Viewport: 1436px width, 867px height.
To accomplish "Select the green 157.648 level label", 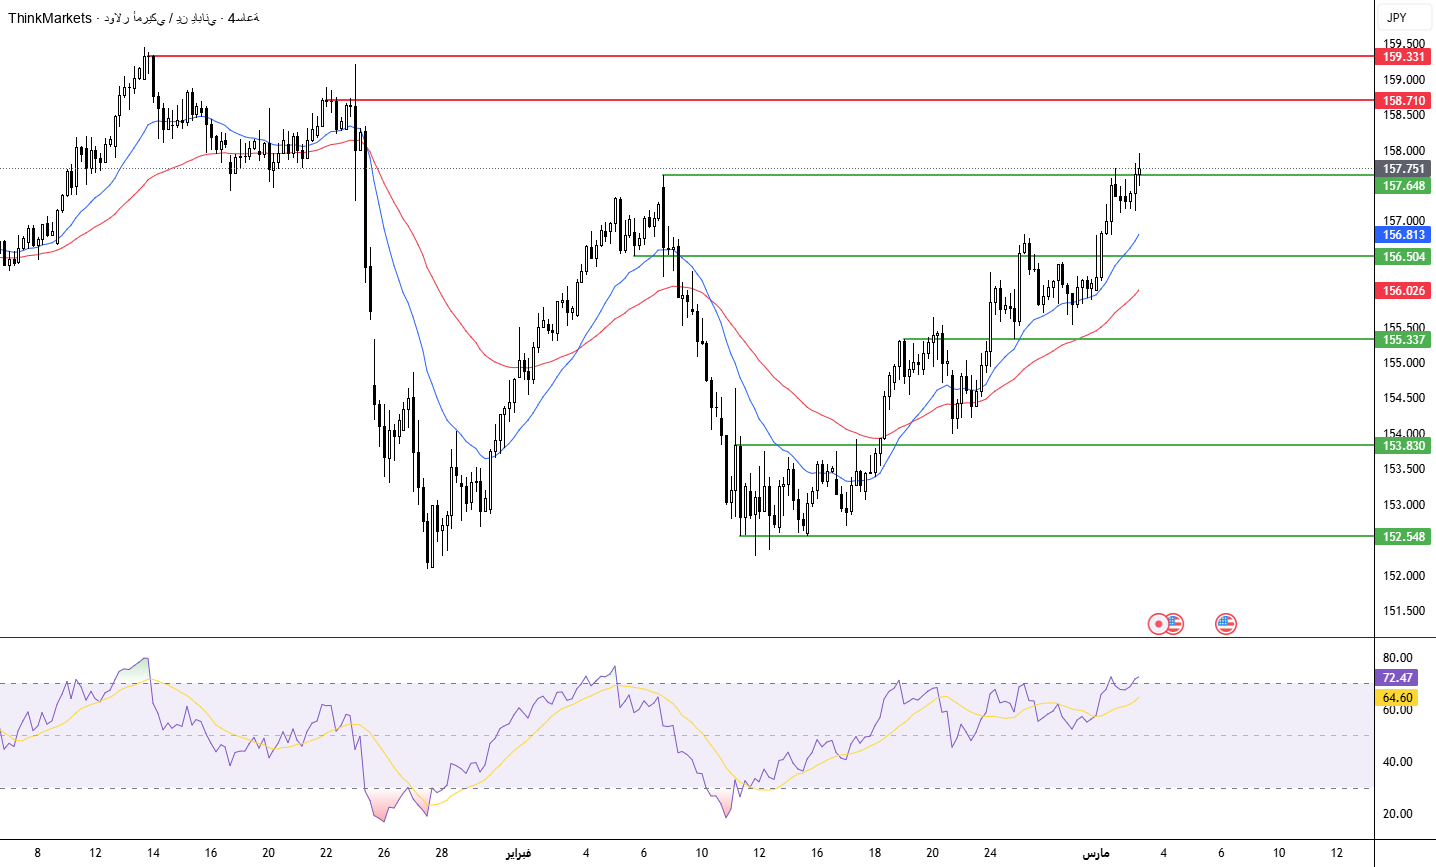I will [1404, 186].
